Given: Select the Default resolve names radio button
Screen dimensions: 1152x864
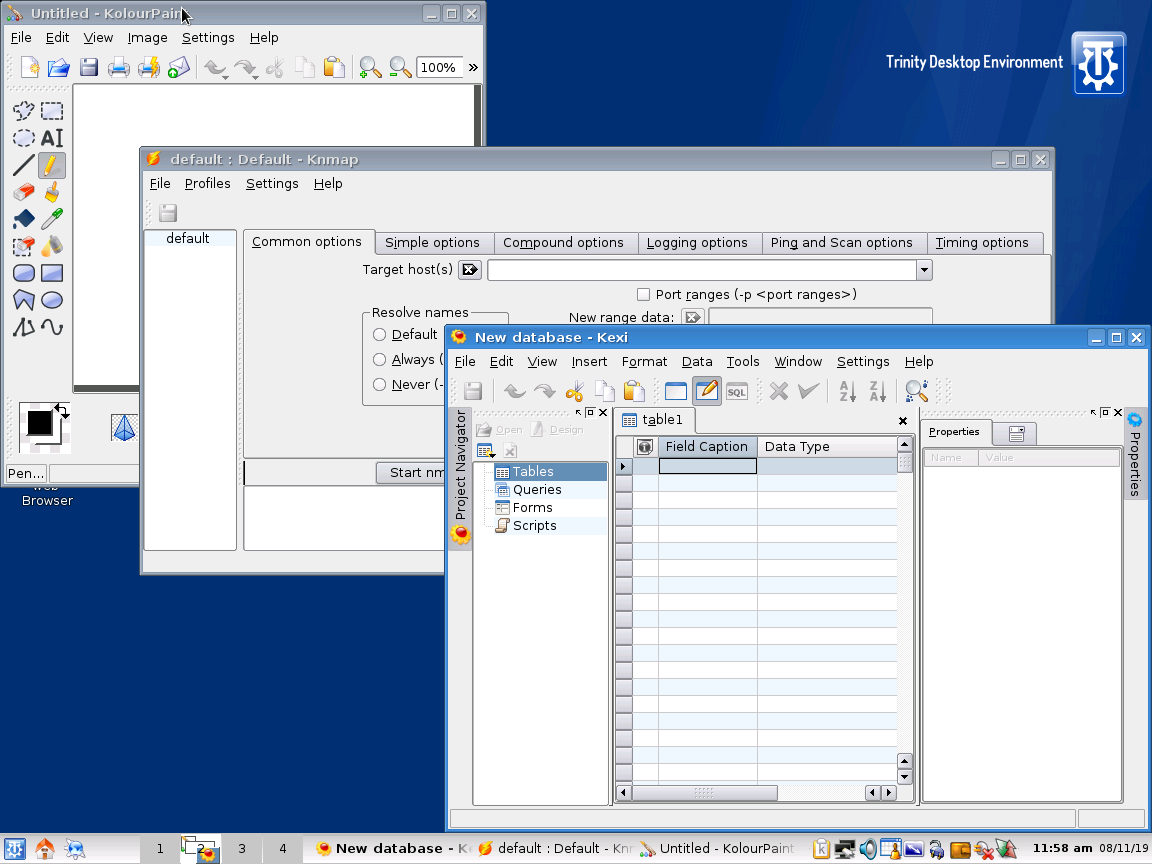Looking at the screenshot, I should [379, 334].
